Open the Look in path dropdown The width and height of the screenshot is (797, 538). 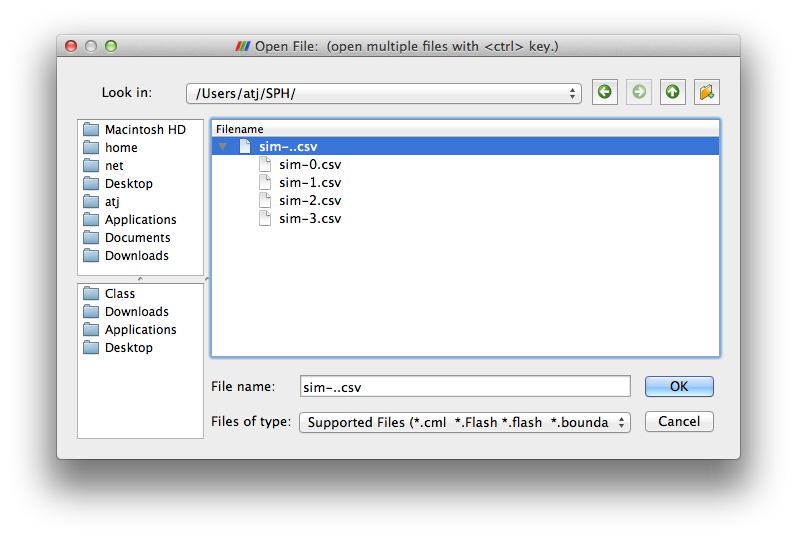coord(383,93)
